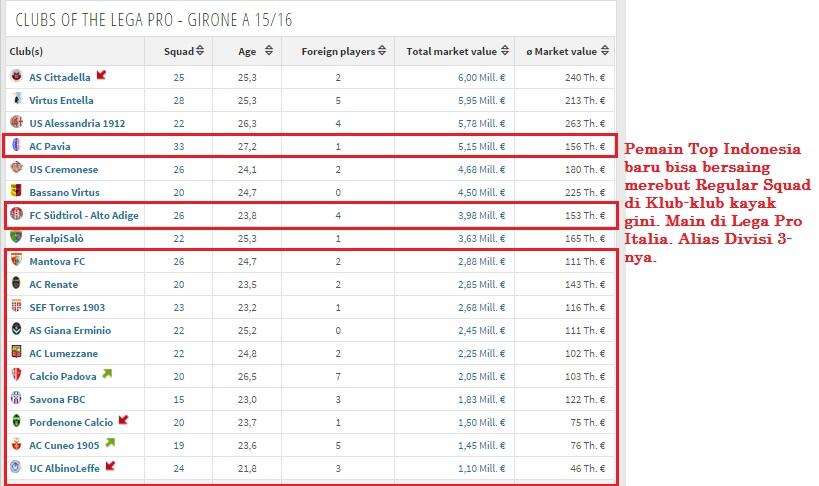Screen dimensions: 819x486
Task: Click Pordenone Calcio's market value 75 Th. €
Action: pyautogui.click(x=588, y=422)
